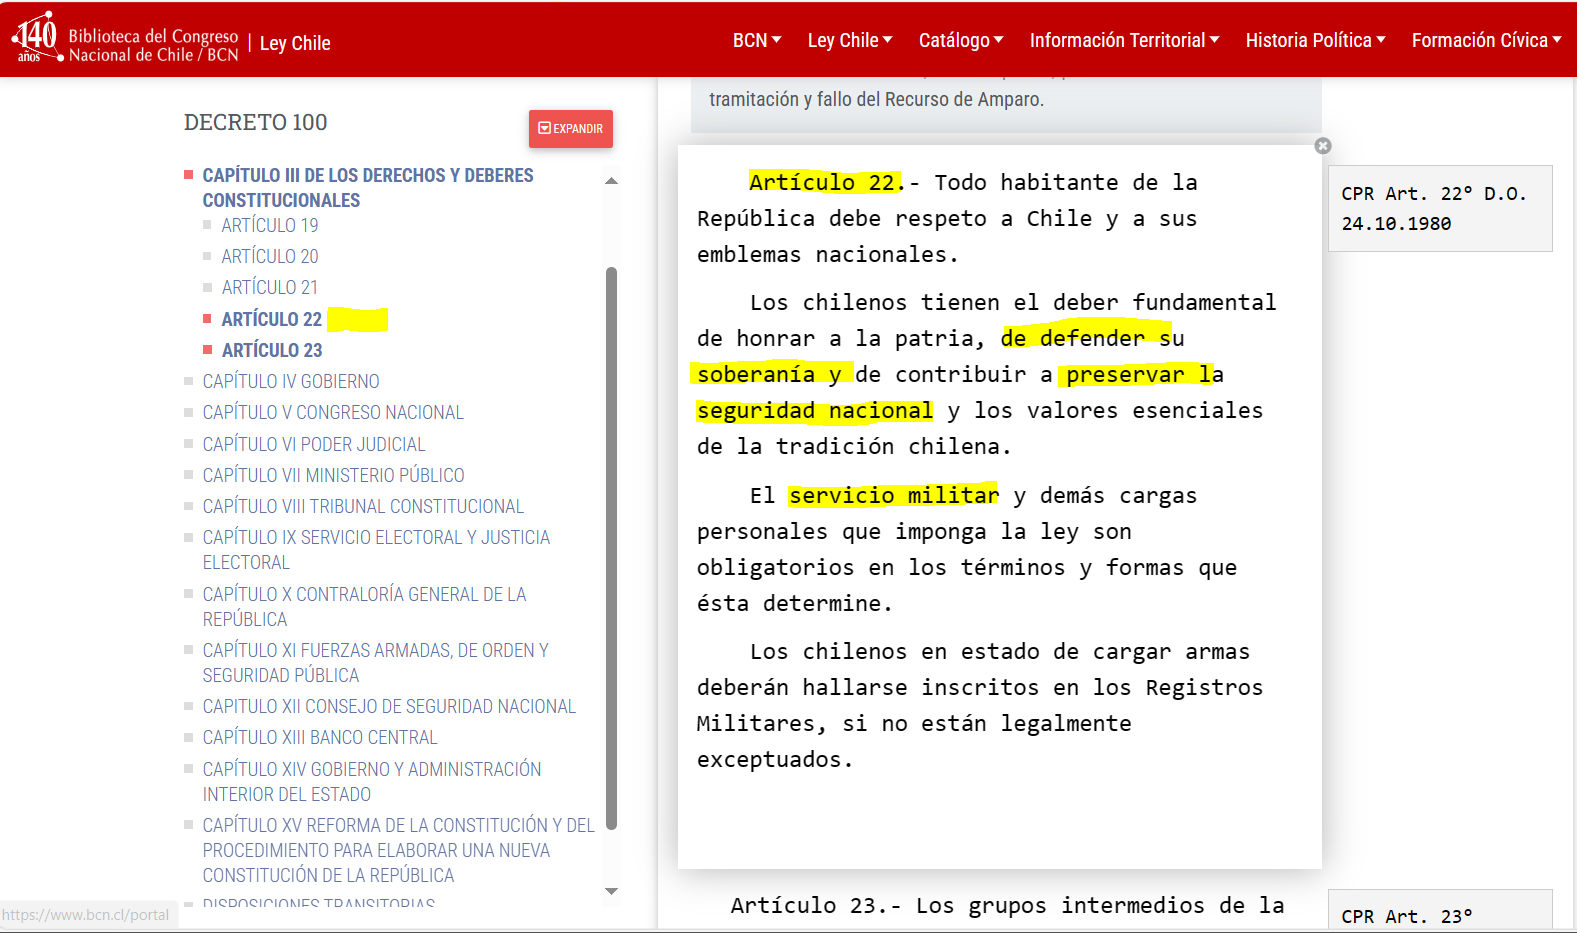Click the BCN 140 años logo
This screenshot has height=933, width=1577.
(x=36, y=37)
